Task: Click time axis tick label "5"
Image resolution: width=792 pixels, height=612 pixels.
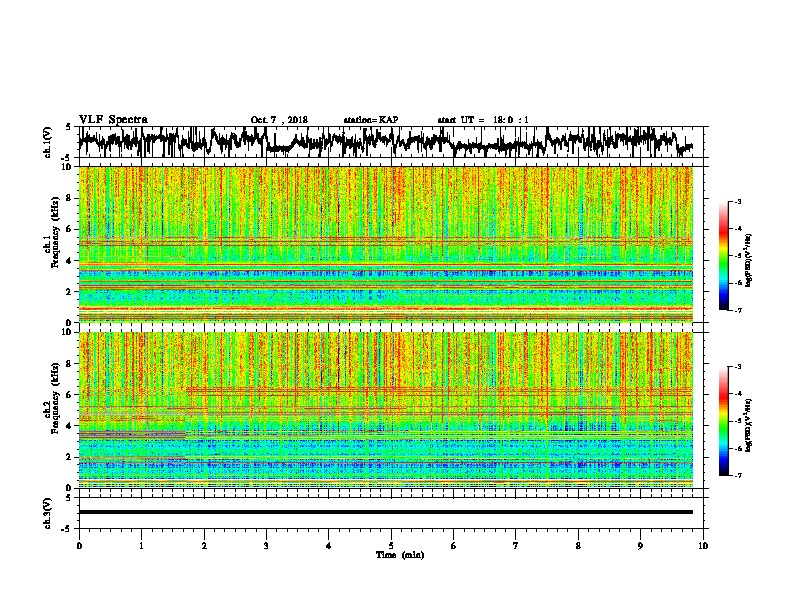Action: 391,546
